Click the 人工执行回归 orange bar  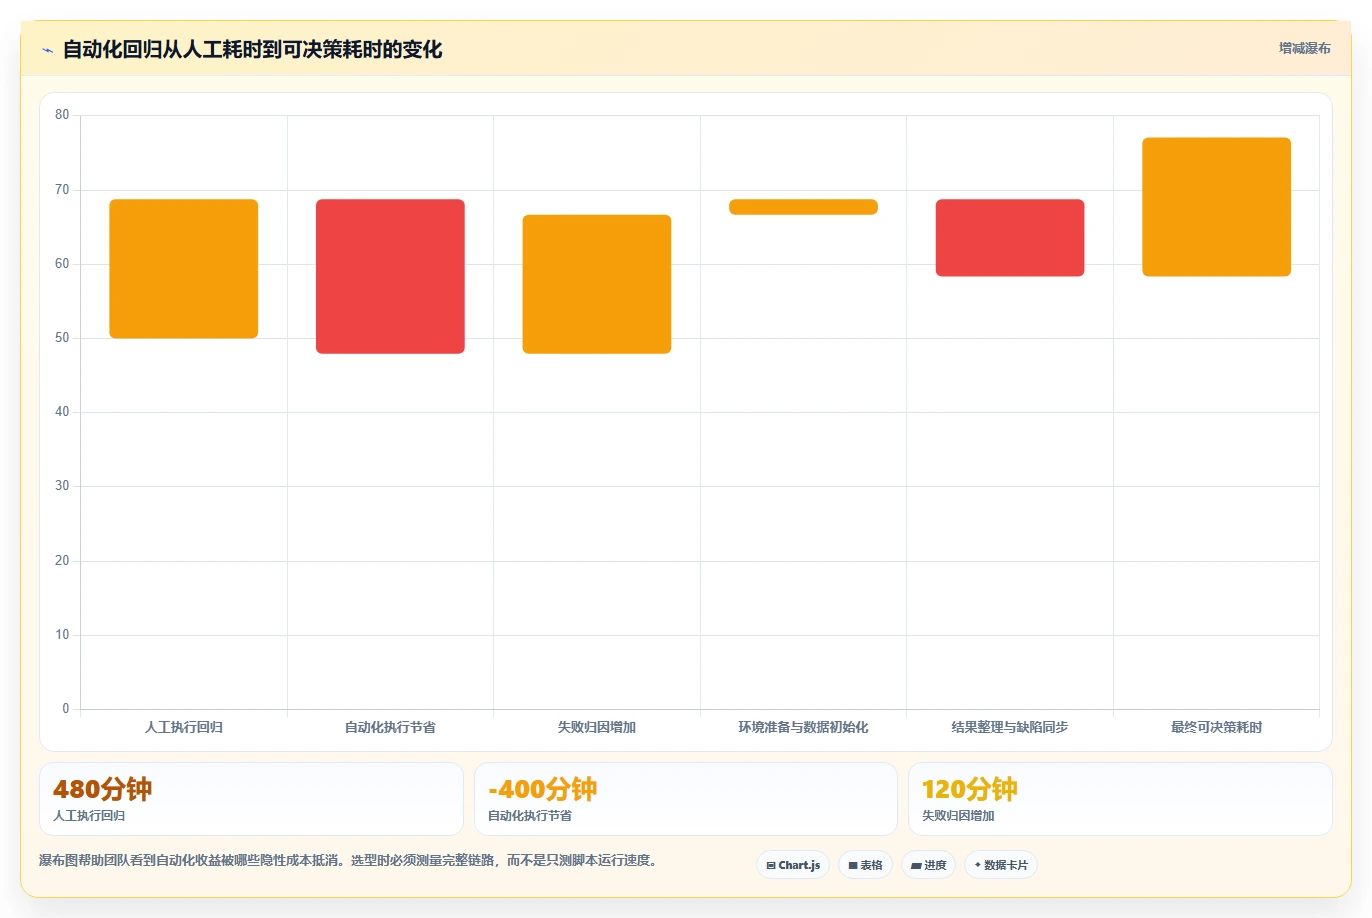[x=184, y=269]
